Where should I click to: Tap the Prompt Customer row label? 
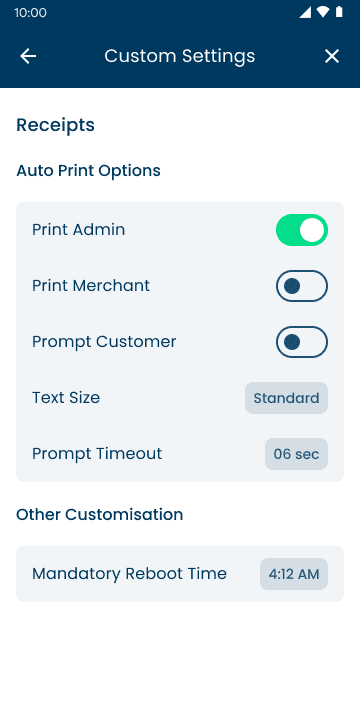104,342
